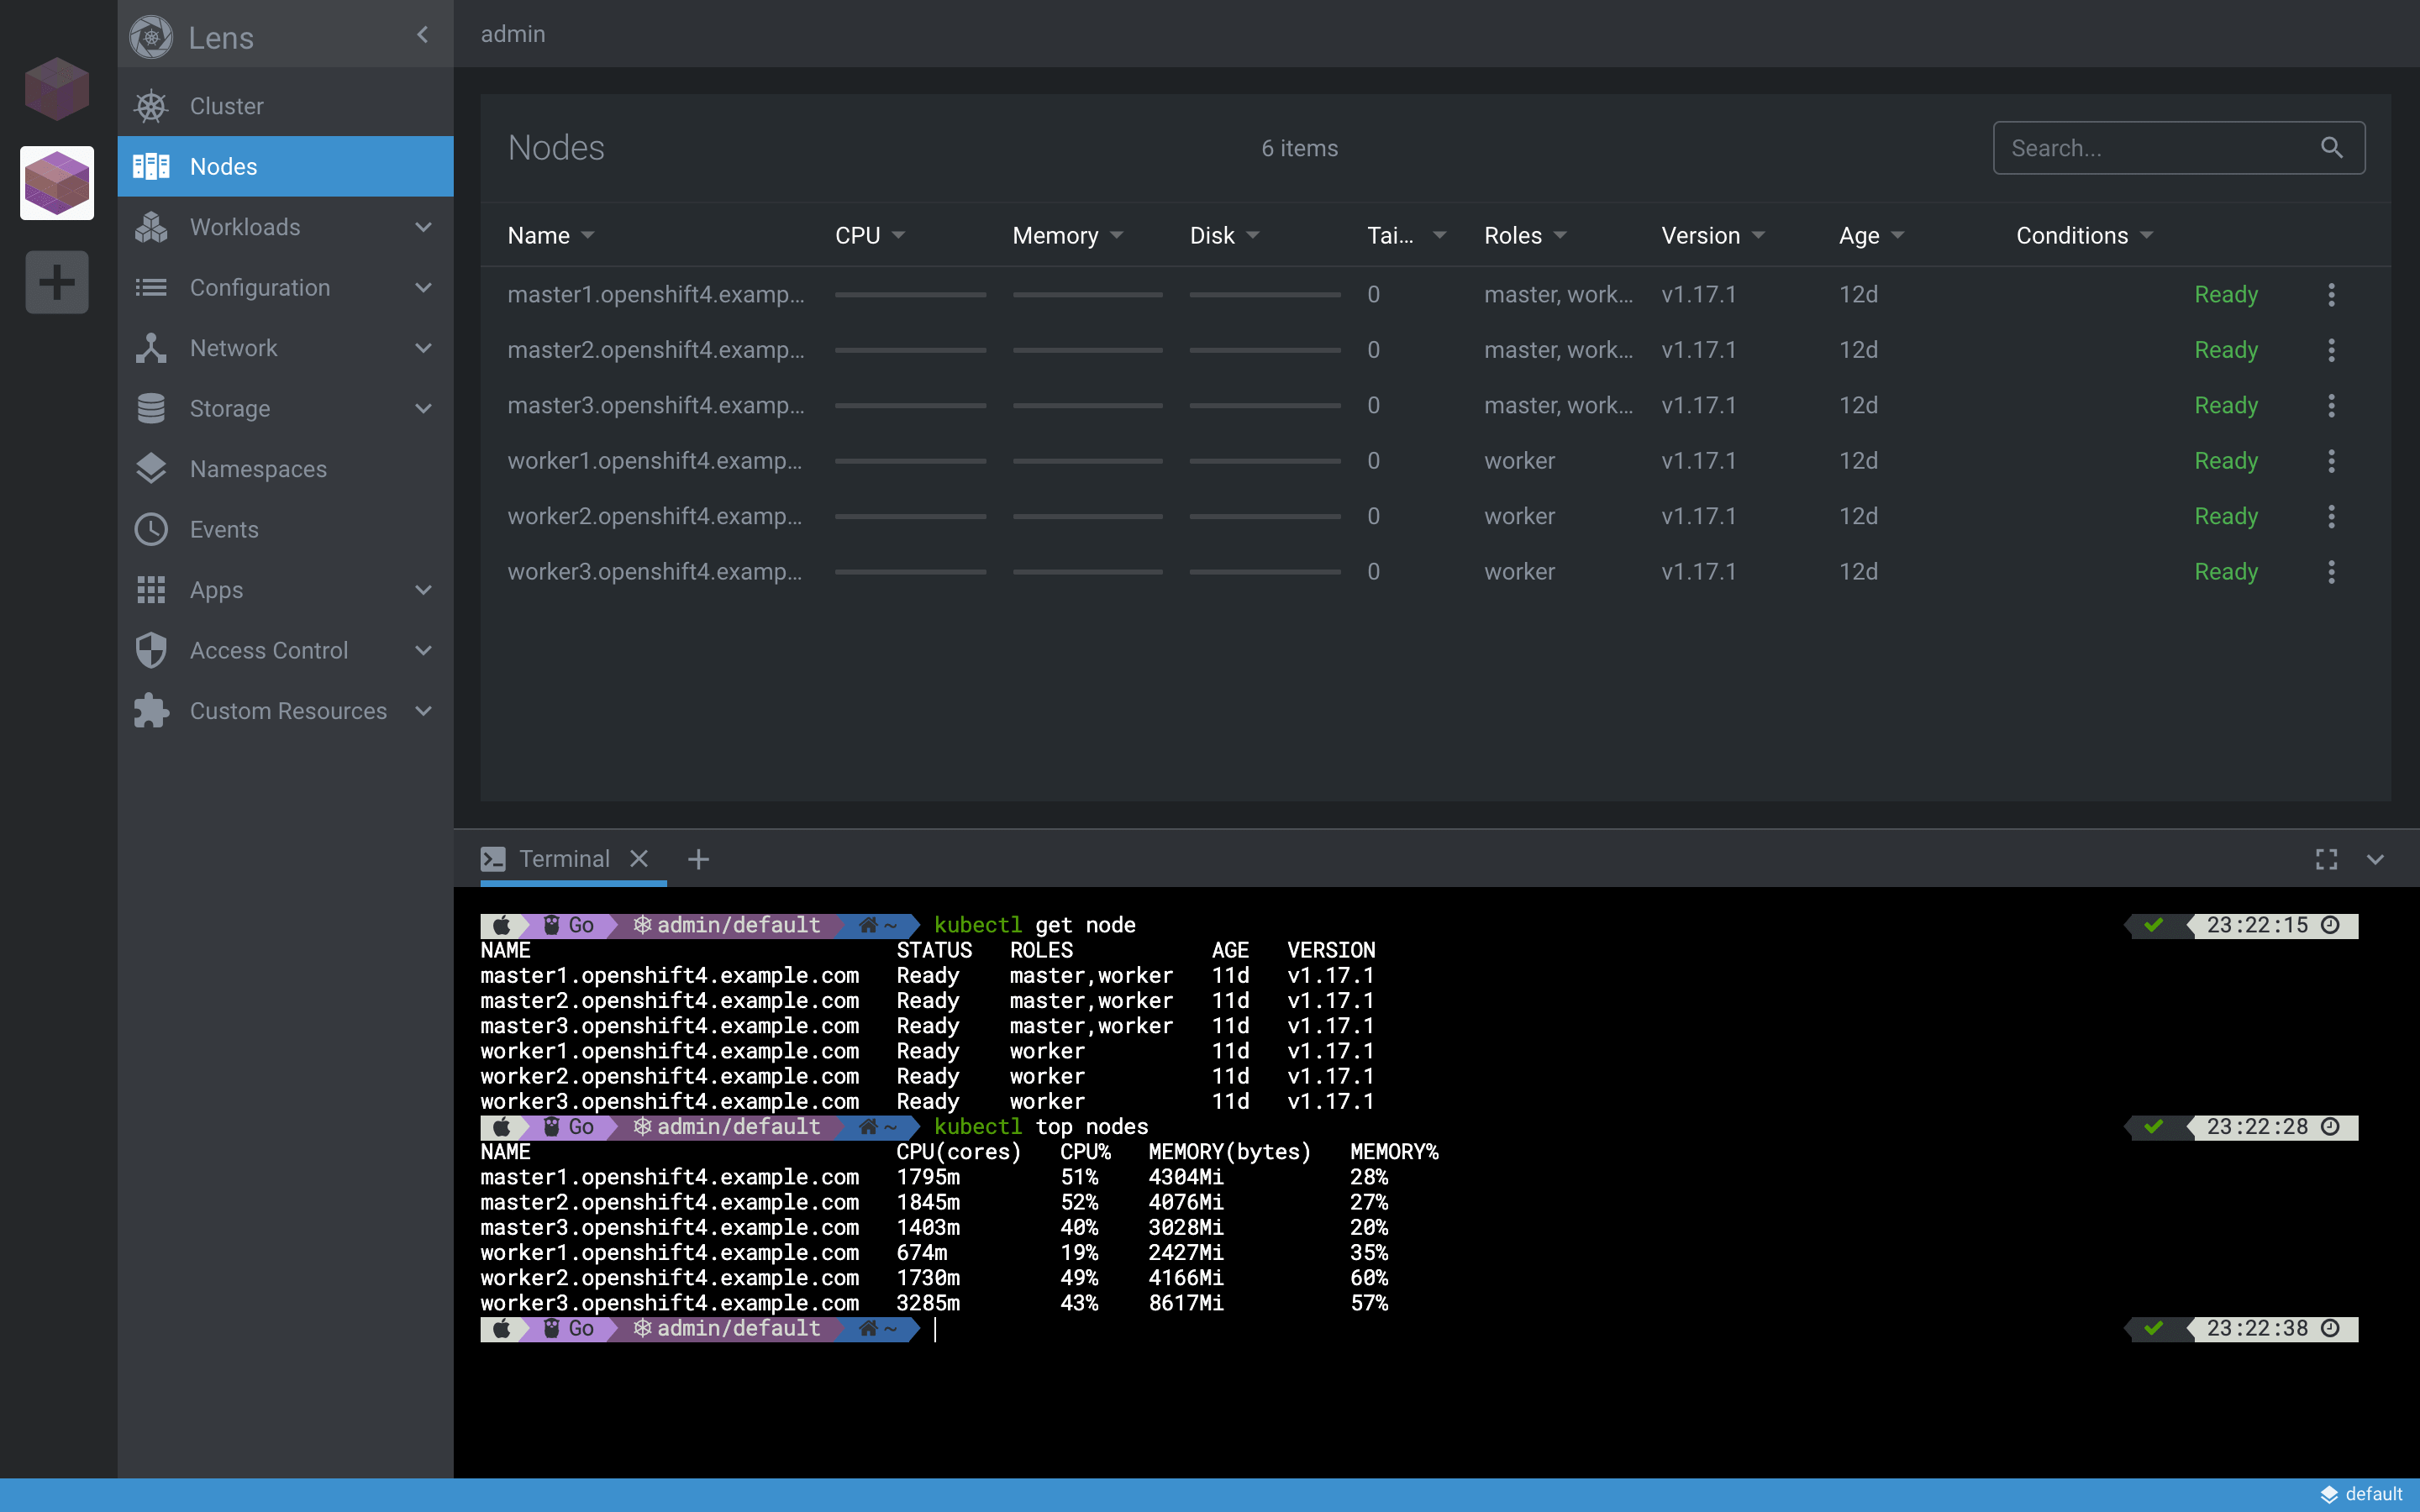Open the Cluster overview page

227,106
